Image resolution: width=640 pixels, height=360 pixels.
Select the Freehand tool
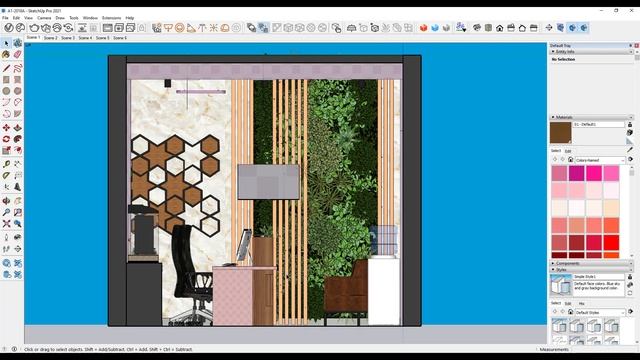point(18,68)
